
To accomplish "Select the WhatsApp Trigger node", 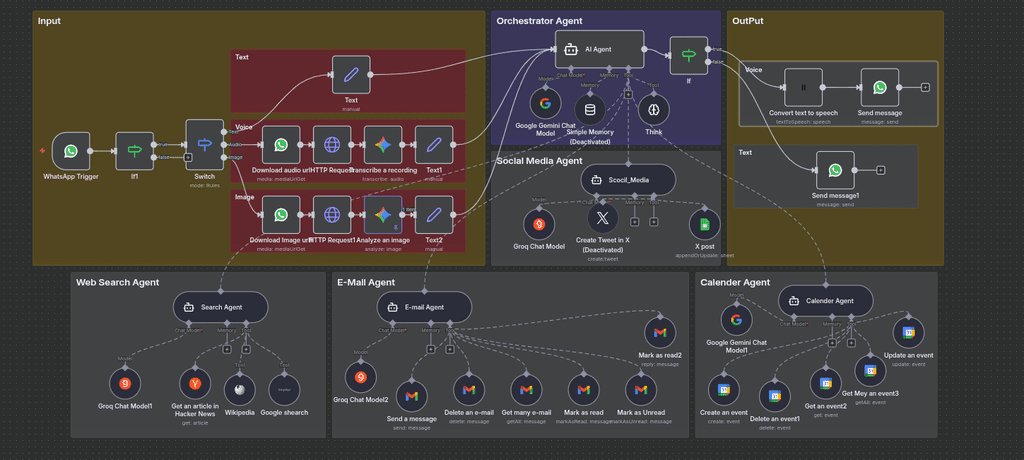I will (x=70, y=151).
